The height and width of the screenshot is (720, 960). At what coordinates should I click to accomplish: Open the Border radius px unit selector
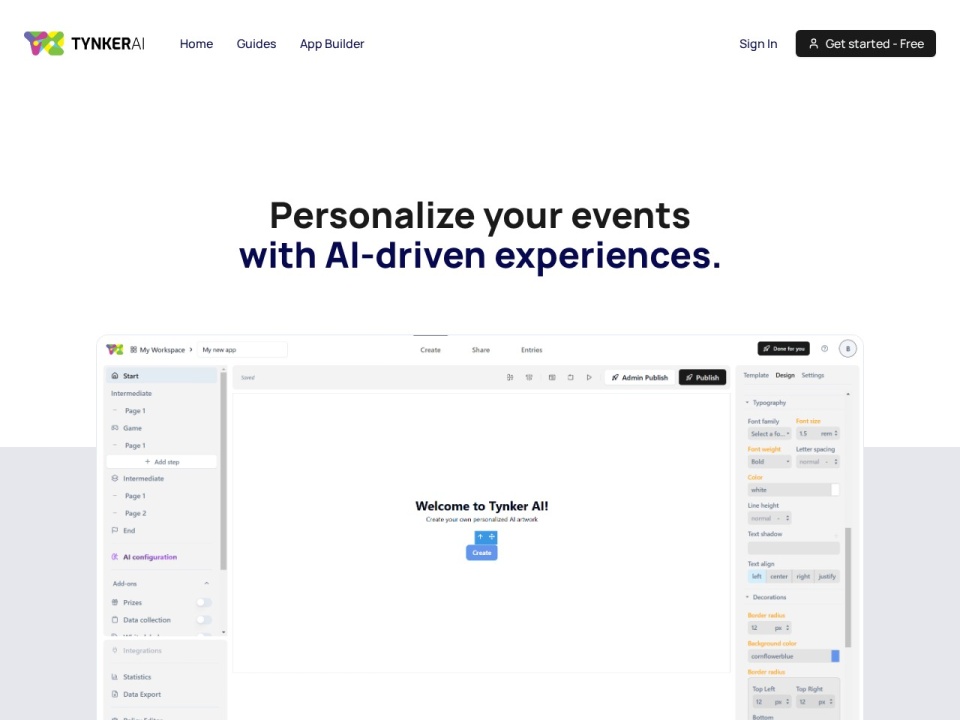pyautogui.click(x=782, y=628)
